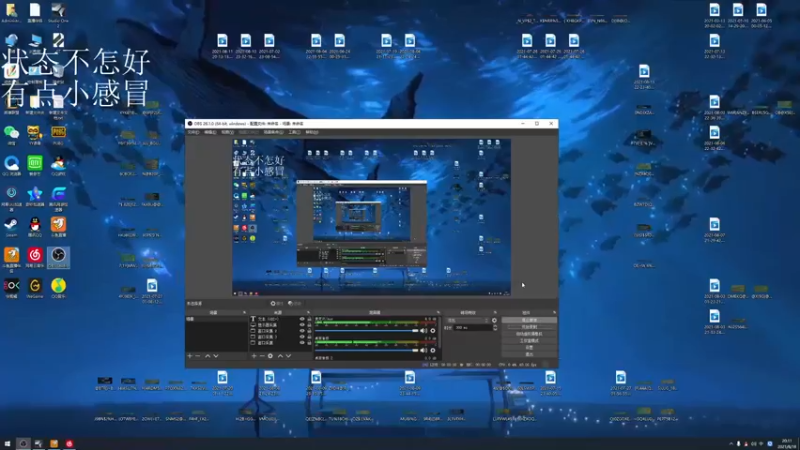Screen dimensions: 800x450
Task: Open OBS 设置 settings button
Action: point(530,347)
